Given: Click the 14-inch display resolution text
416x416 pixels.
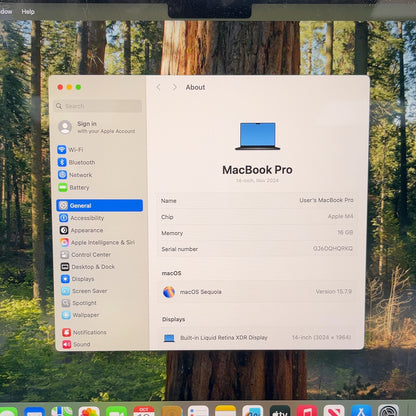Looking at the screenshot, I should pos(321,337).
